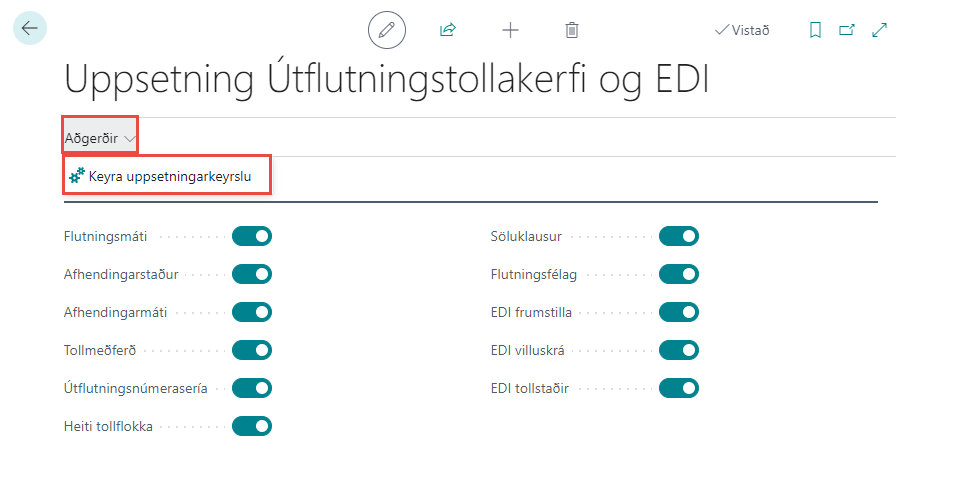
Task: Click the pencil edit icon
Action: 387,30
